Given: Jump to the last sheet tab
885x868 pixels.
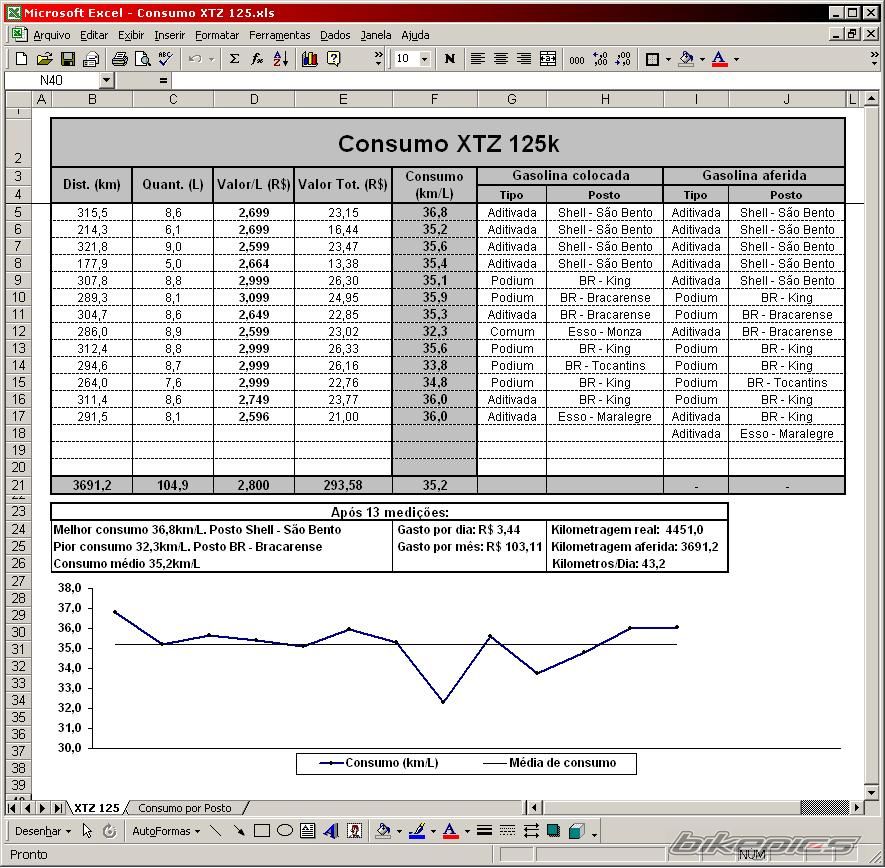Looking at the screenshot, I should pos(57,808).
